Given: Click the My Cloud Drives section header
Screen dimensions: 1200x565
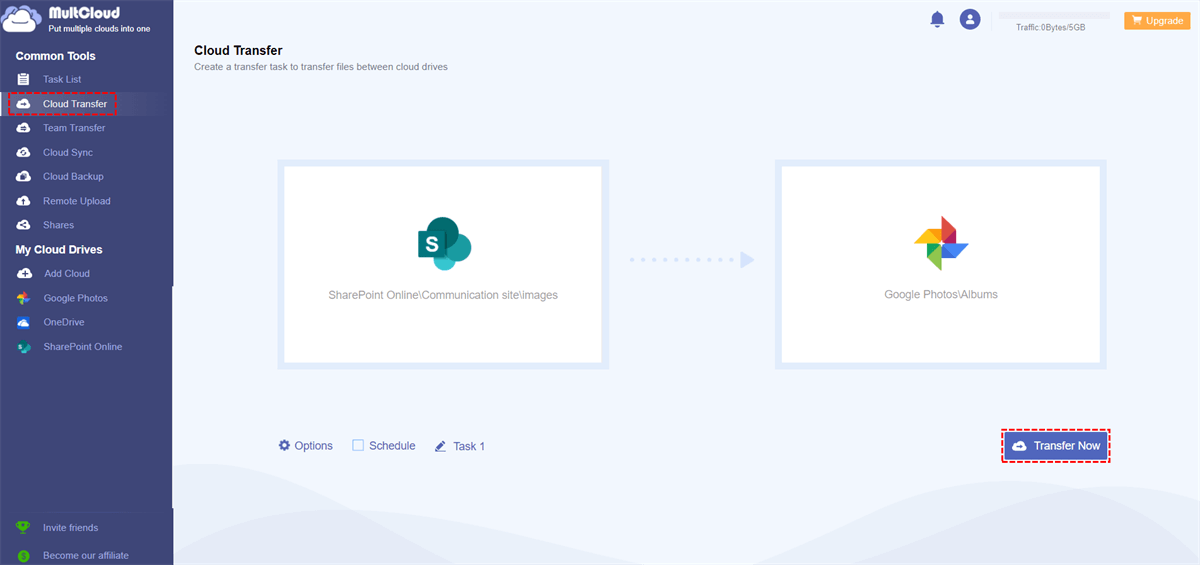Looking at the screenshot, I should click(59, 249).
